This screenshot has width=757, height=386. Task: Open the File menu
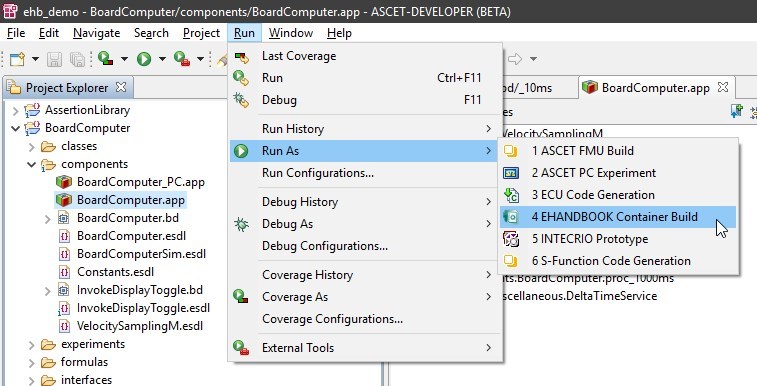tap(16, 33)
